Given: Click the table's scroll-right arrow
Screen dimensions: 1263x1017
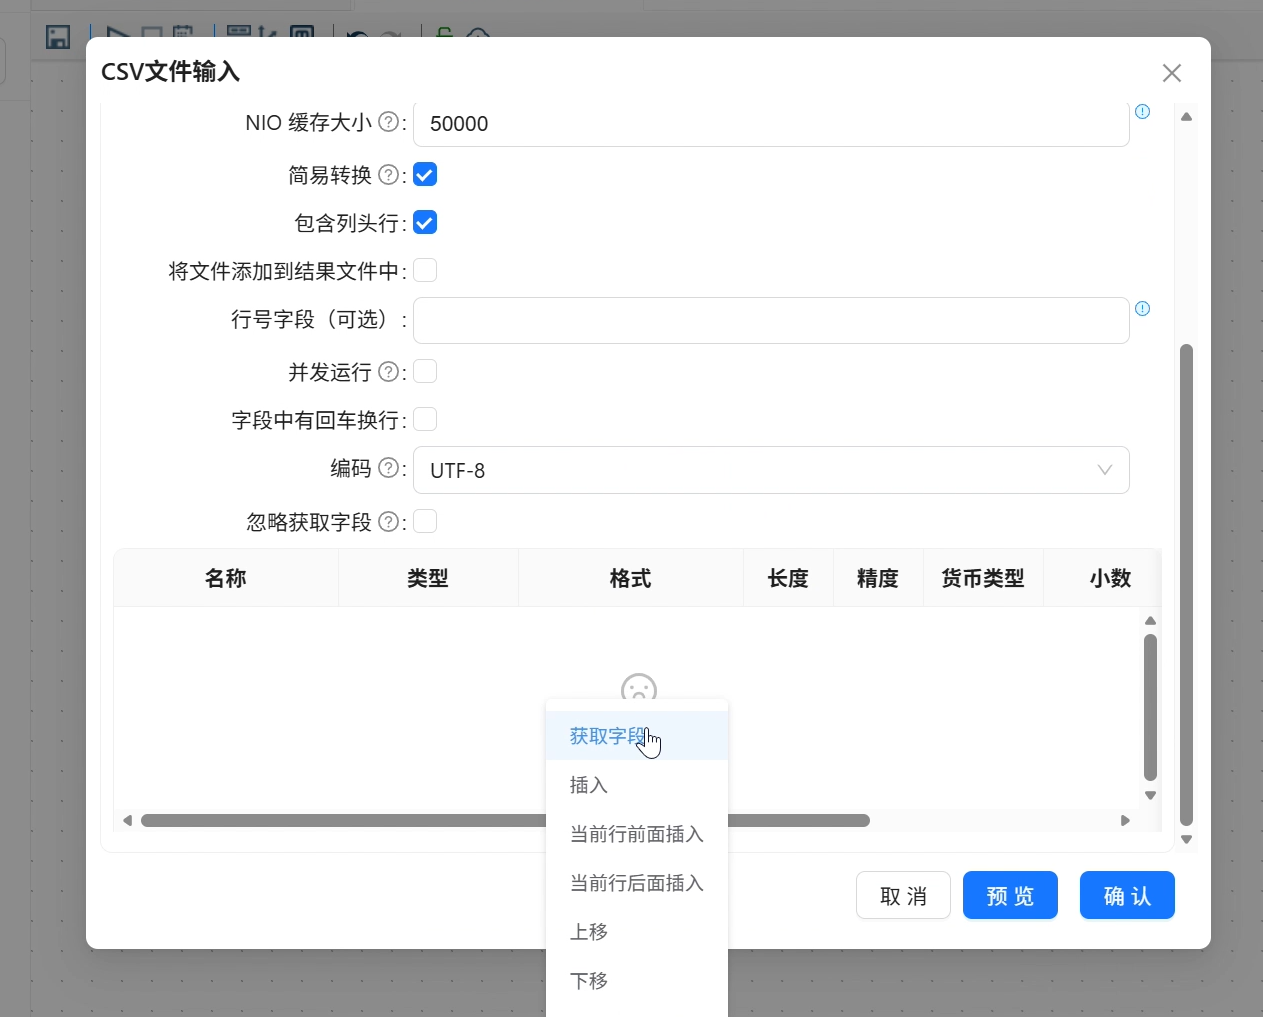Looking at the screenshot, I should [x=1125, y=821].
